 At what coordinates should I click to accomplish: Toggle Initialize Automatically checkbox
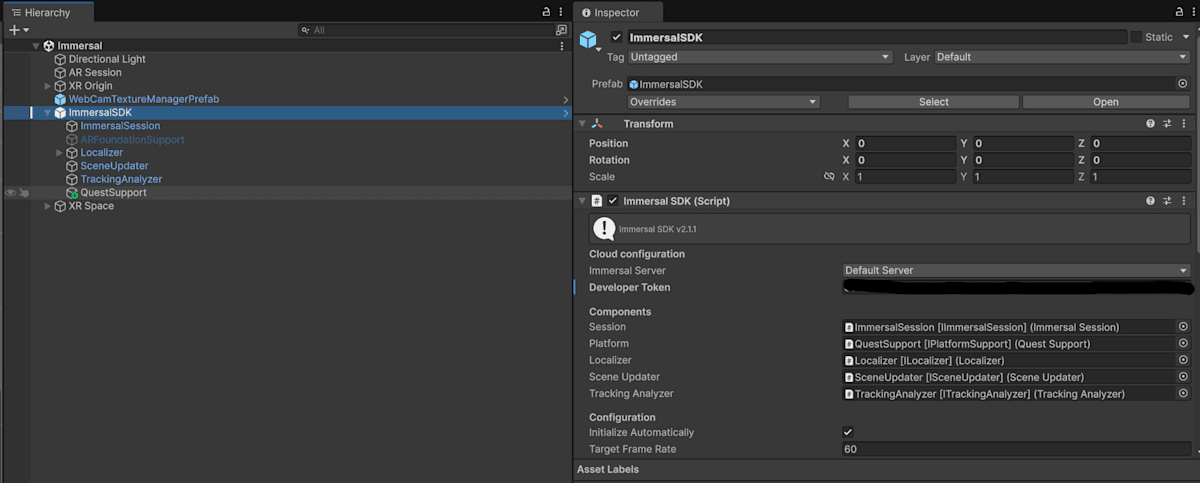coord(848,432)
